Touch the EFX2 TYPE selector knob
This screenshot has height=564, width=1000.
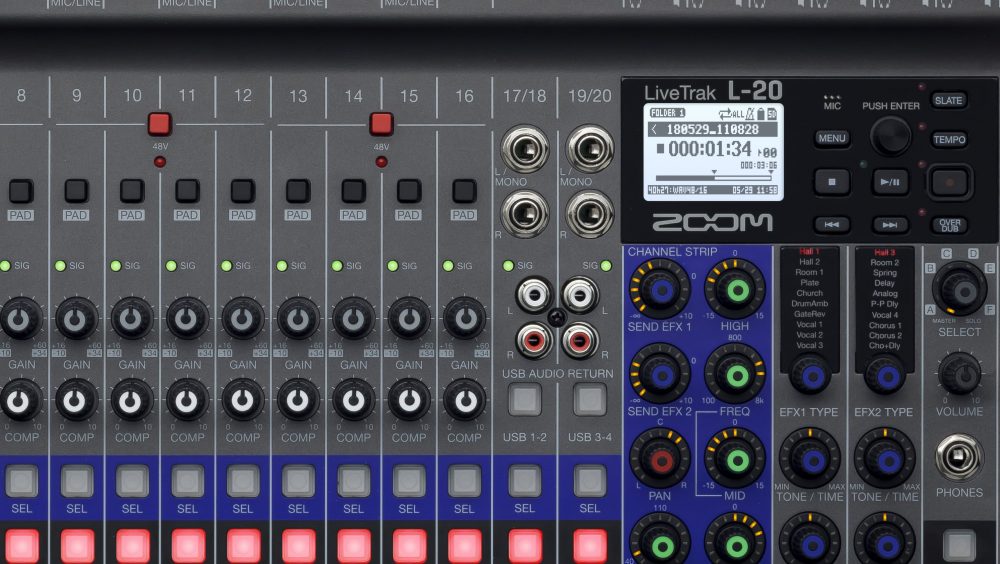point(885,375)
